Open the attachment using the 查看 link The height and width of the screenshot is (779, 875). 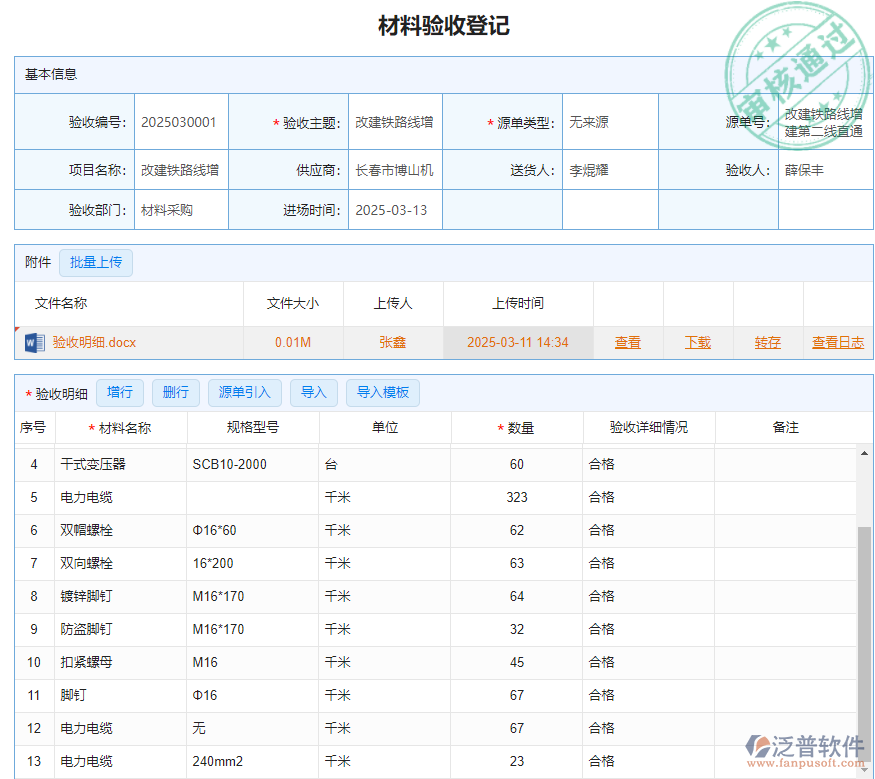point(627,341)
